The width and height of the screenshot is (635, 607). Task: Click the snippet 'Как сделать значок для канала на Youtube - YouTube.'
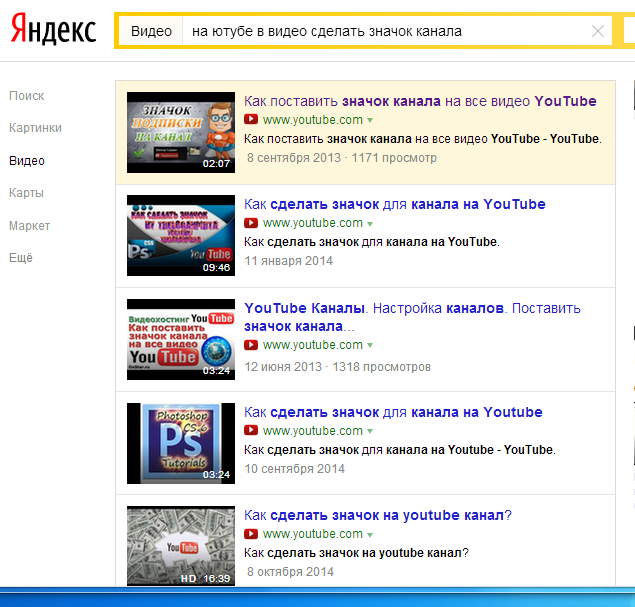click(x=400, y=450)
